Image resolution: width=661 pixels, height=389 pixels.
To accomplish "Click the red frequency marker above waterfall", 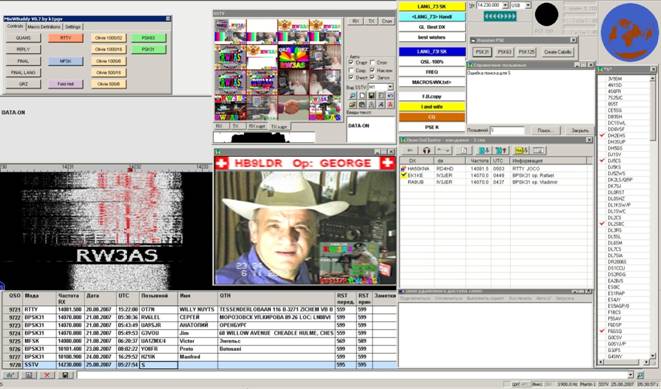I will (130, 169).
